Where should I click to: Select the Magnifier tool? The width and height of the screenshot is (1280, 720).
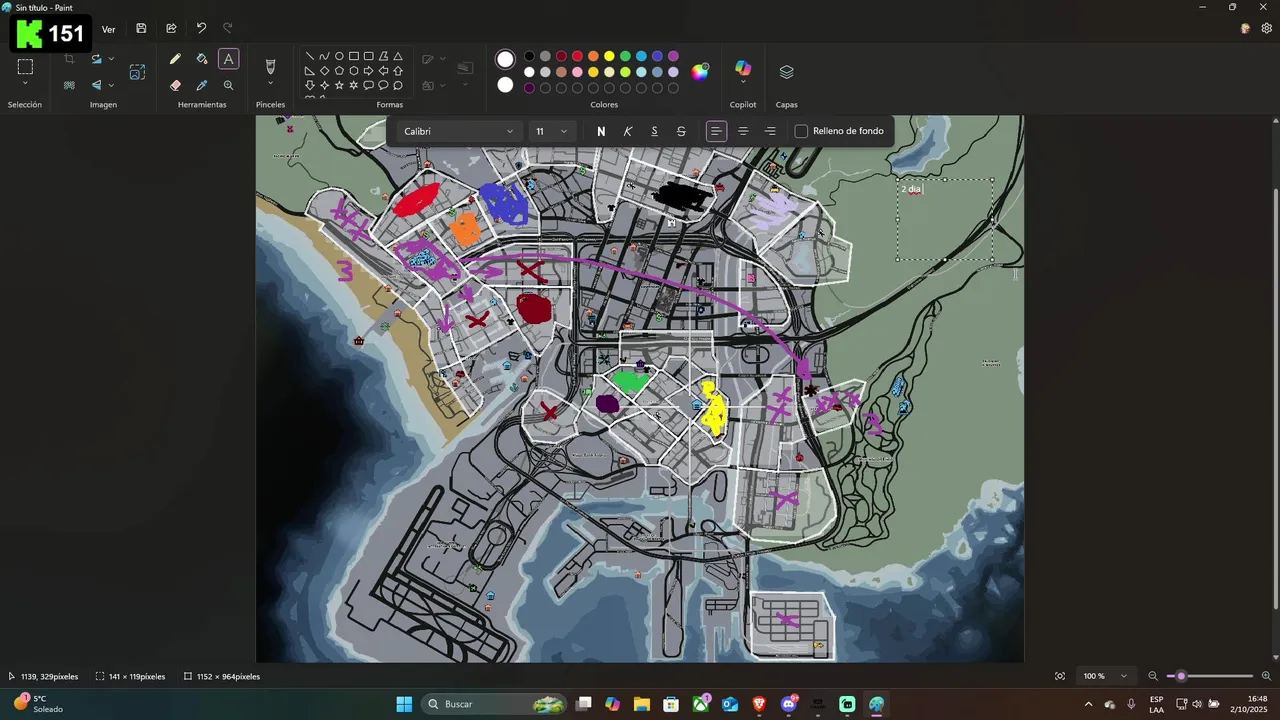(x=229, y=86)
